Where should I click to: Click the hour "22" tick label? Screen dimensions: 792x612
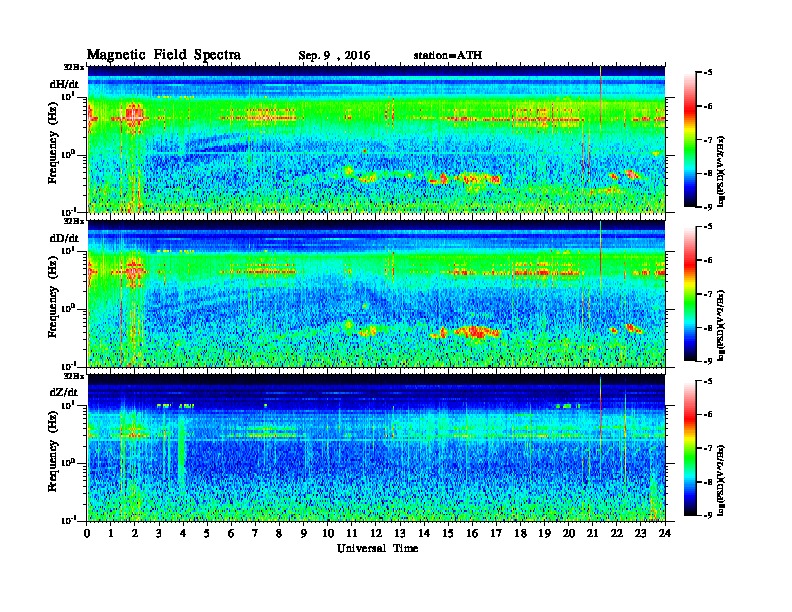point(617,534)
